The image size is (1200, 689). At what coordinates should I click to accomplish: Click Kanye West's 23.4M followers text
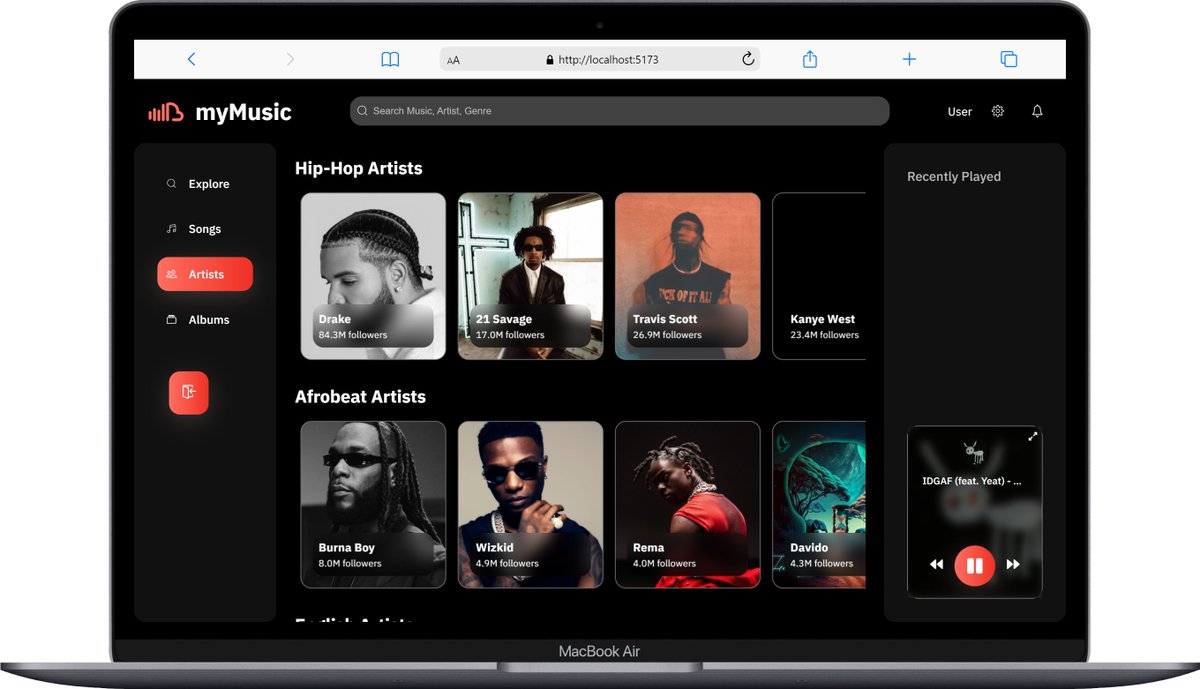(x=824, y=335)
